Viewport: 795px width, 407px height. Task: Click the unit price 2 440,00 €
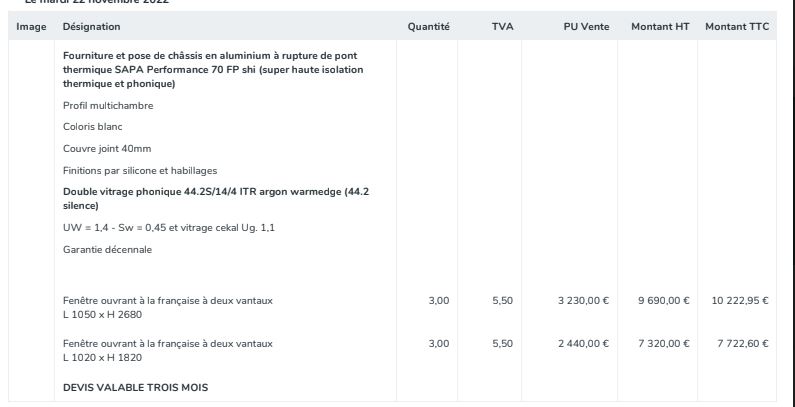582,343
